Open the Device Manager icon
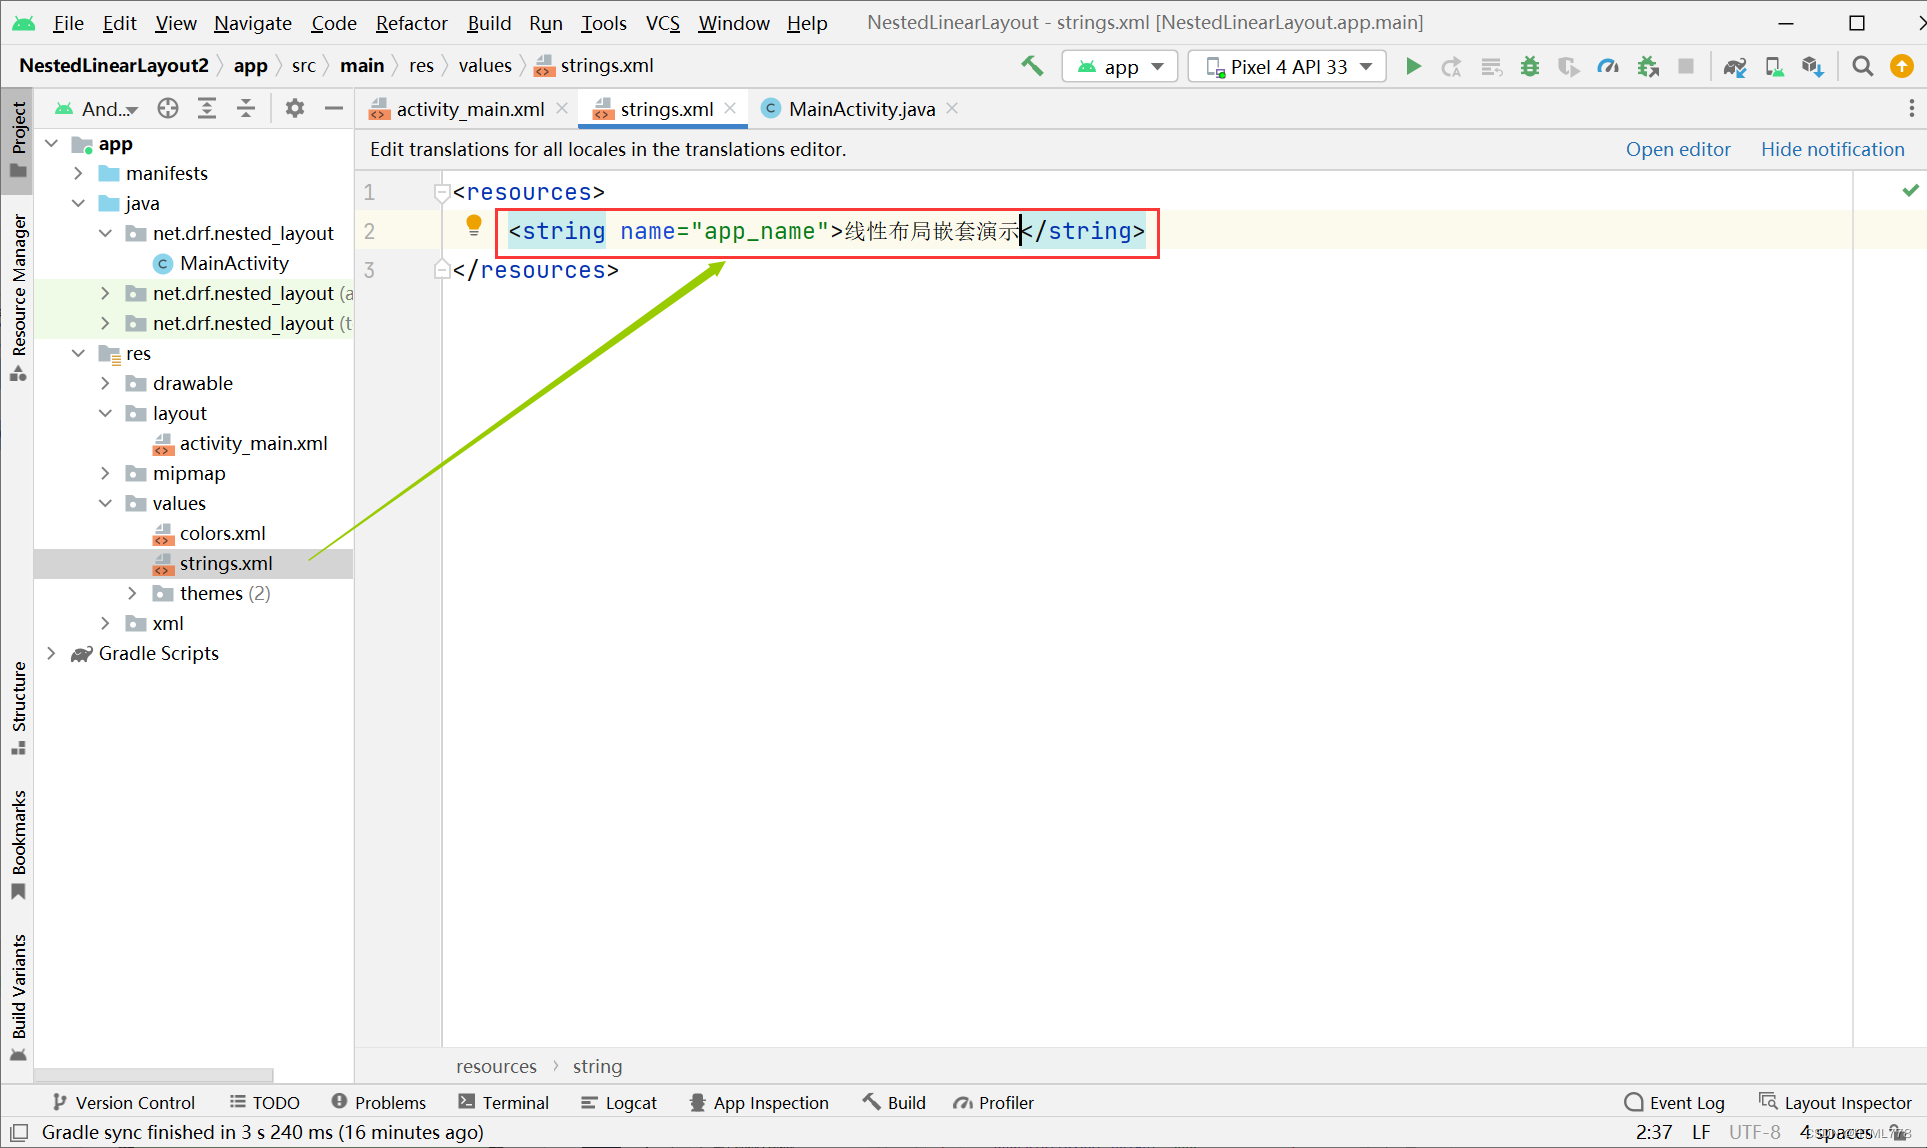1927x1148 pixels. point(1774,66)
